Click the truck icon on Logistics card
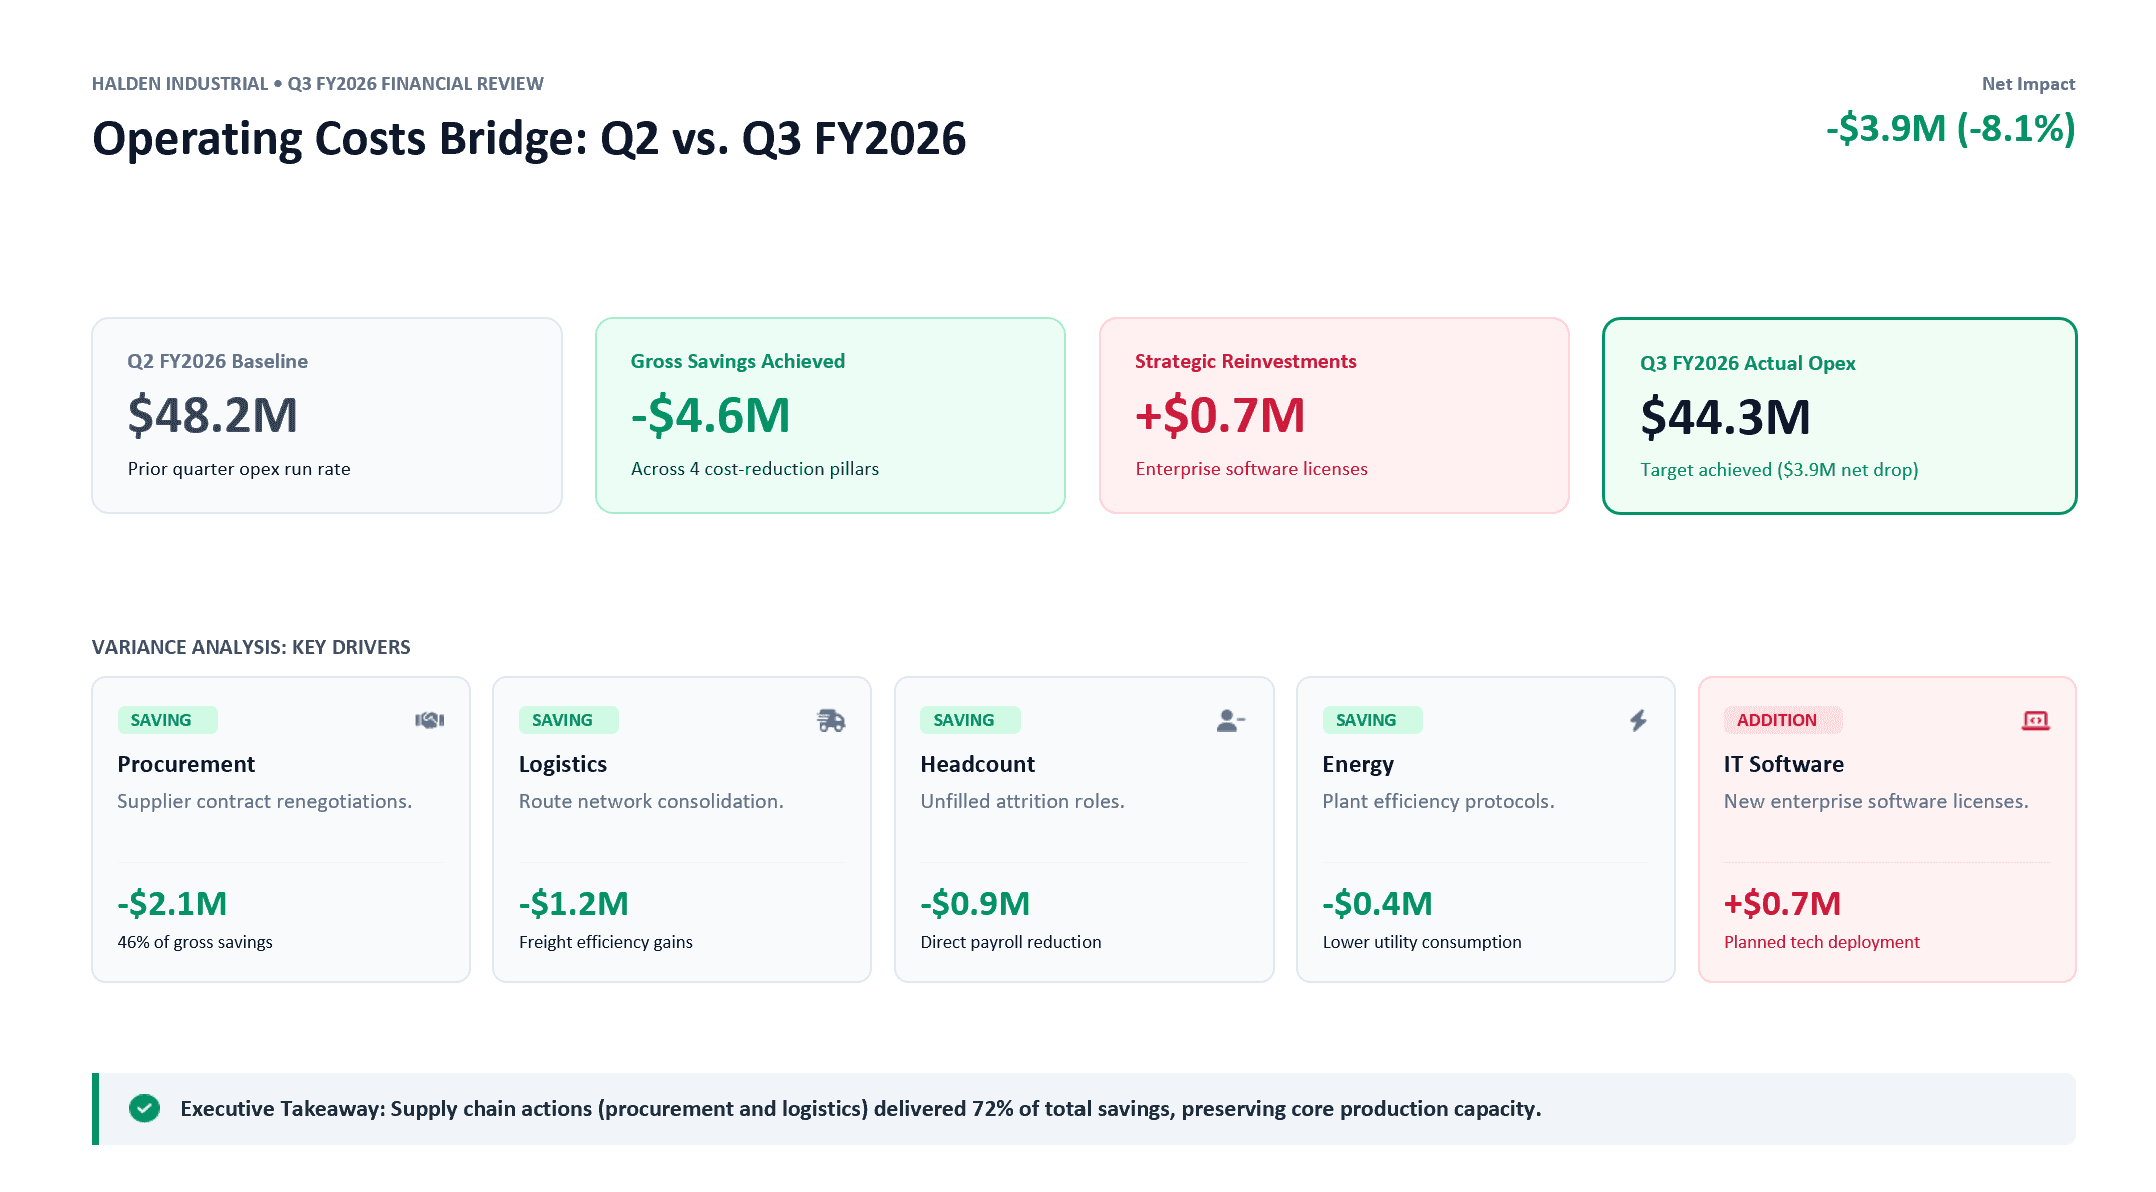Screen dimensions: 2156x1192 click(831, 720)
